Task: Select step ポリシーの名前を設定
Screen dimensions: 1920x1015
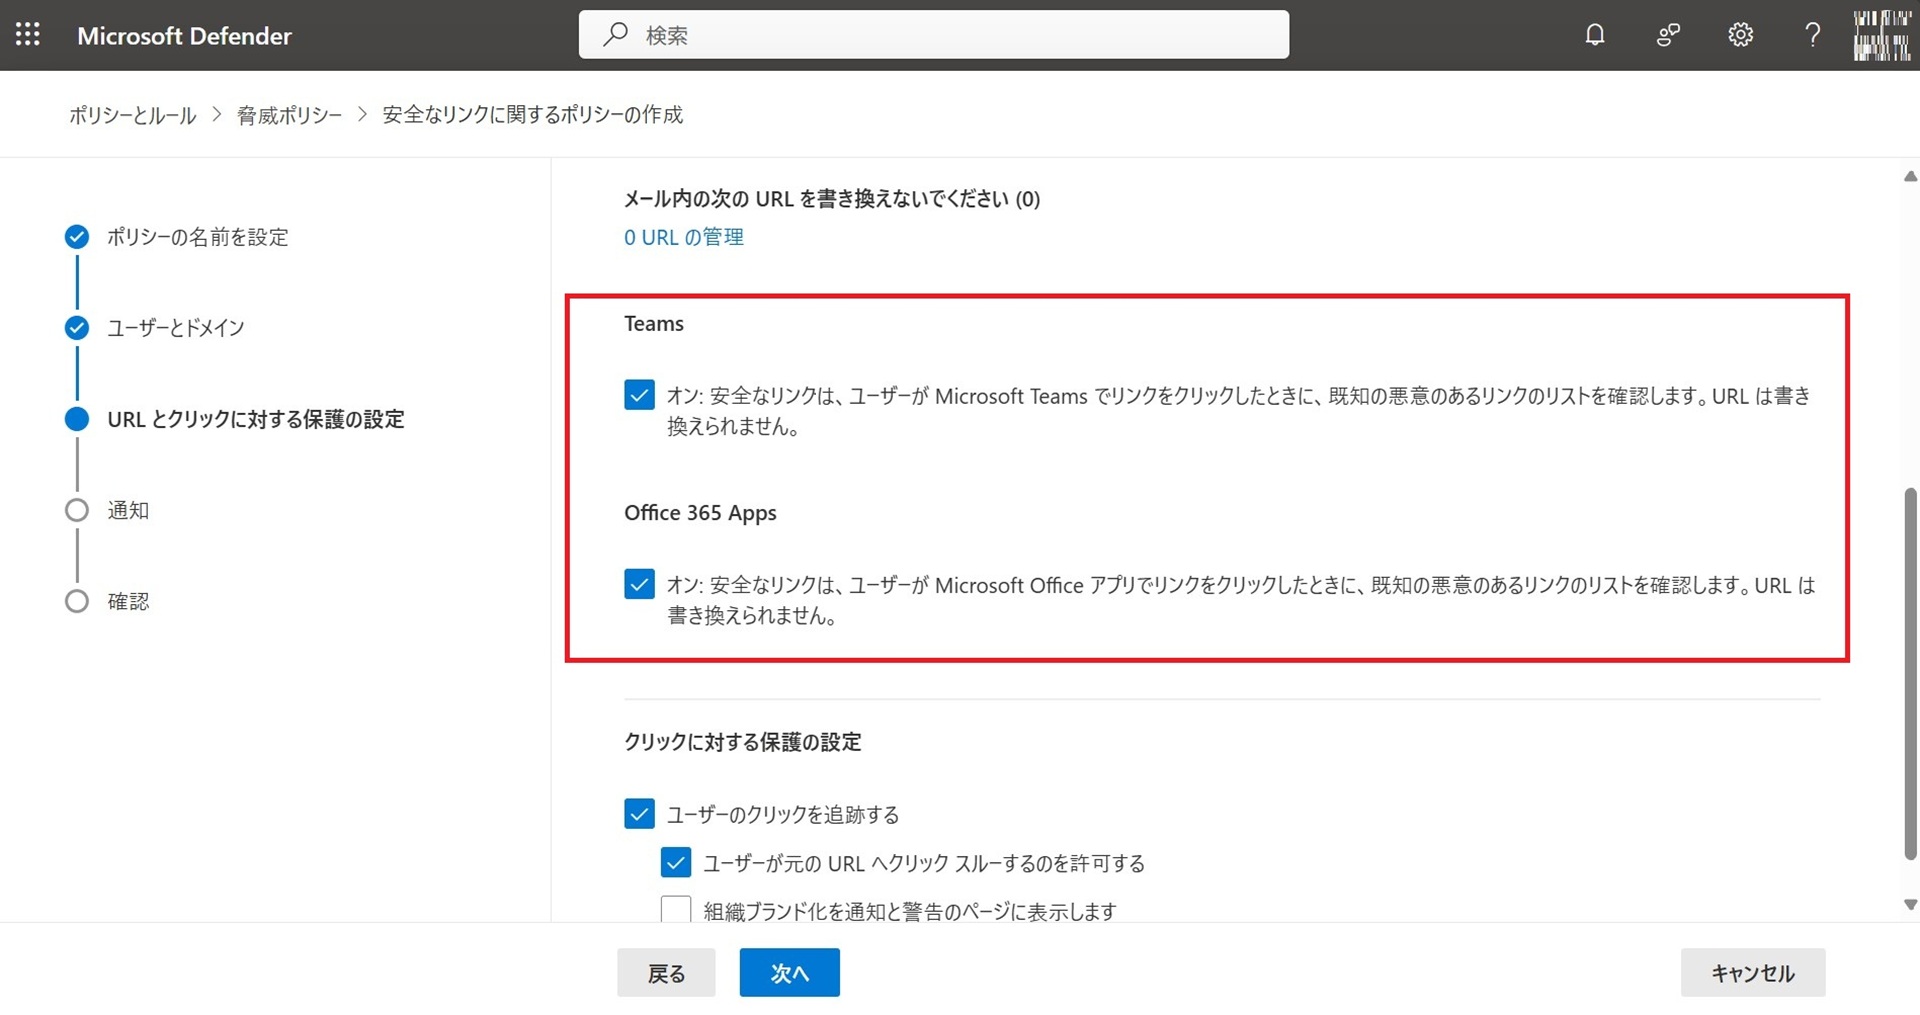Action: [198, 237]
